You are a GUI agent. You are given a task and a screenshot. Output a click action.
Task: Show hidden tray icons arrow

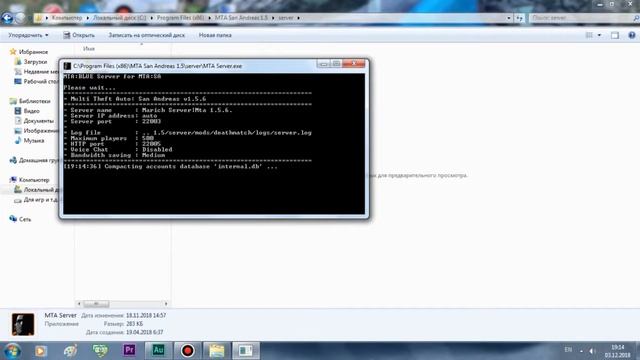pos(581,351)
